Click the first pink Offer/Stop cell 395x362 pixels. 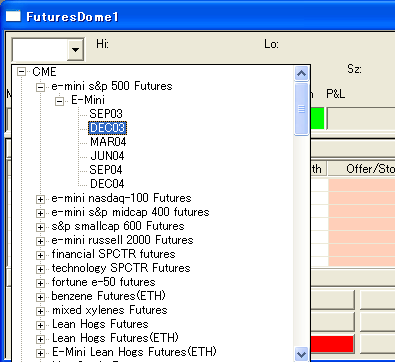coord(362,185)
